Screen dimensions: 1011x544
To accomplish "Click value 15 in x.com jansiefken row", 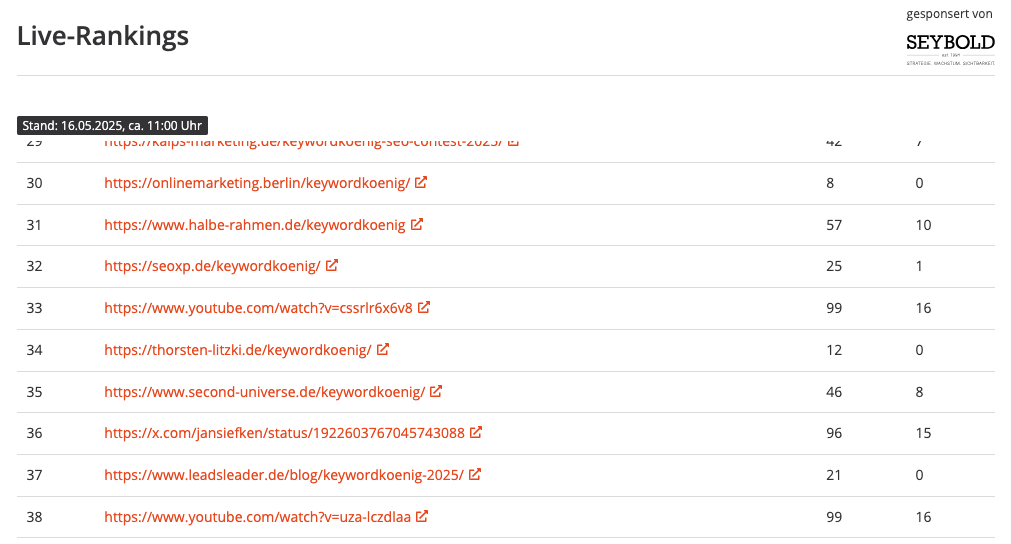I will [923, 433].
